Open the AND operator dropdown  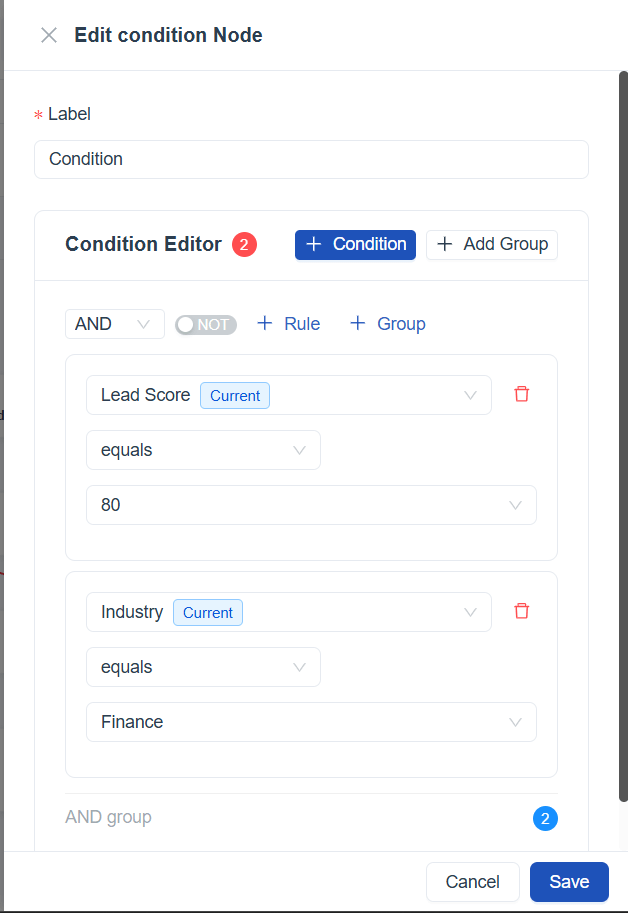click(x=114, y=324)
